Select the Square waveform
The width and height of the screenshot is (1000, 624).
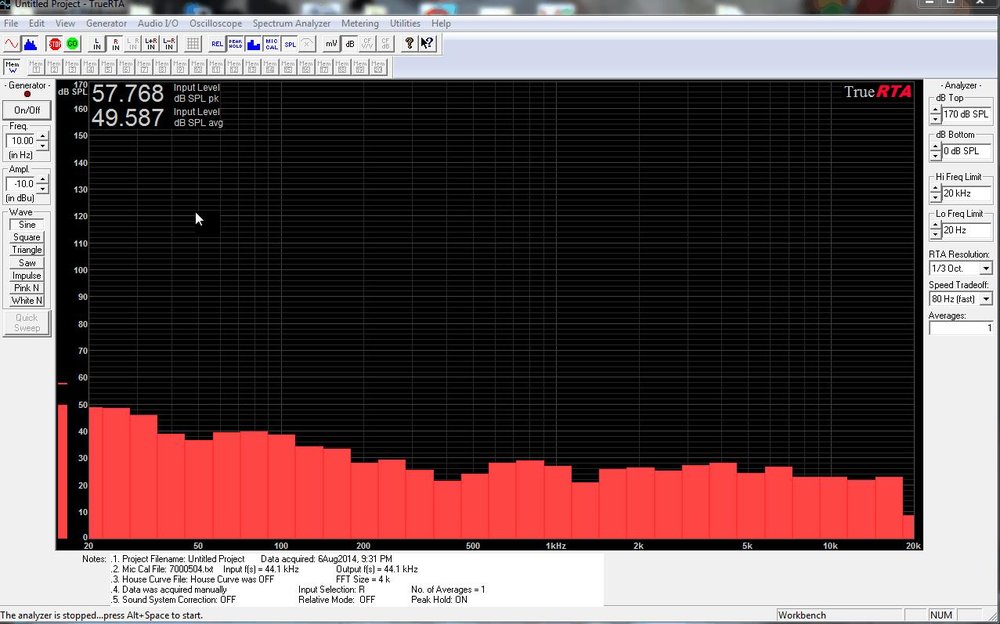27,237
